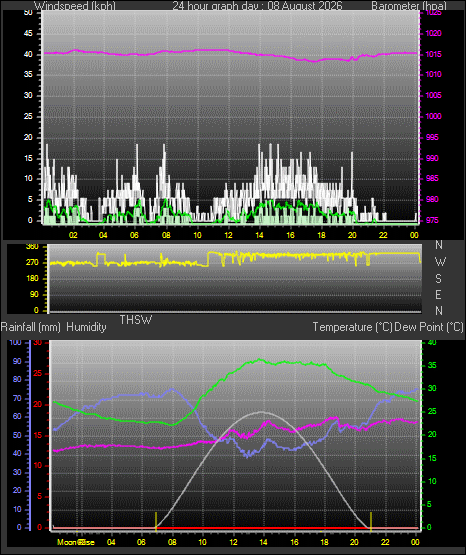This screenshot has width=466, height=555.
Task: Click the 270 wind direction scale value
Action: 32,263
